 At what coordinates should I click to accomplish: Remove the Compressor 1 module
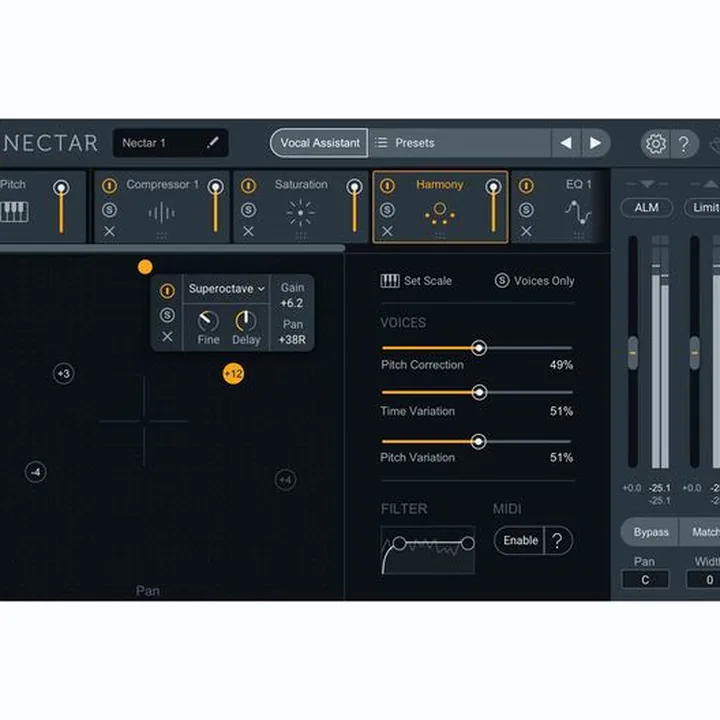(x=109, y=231)
